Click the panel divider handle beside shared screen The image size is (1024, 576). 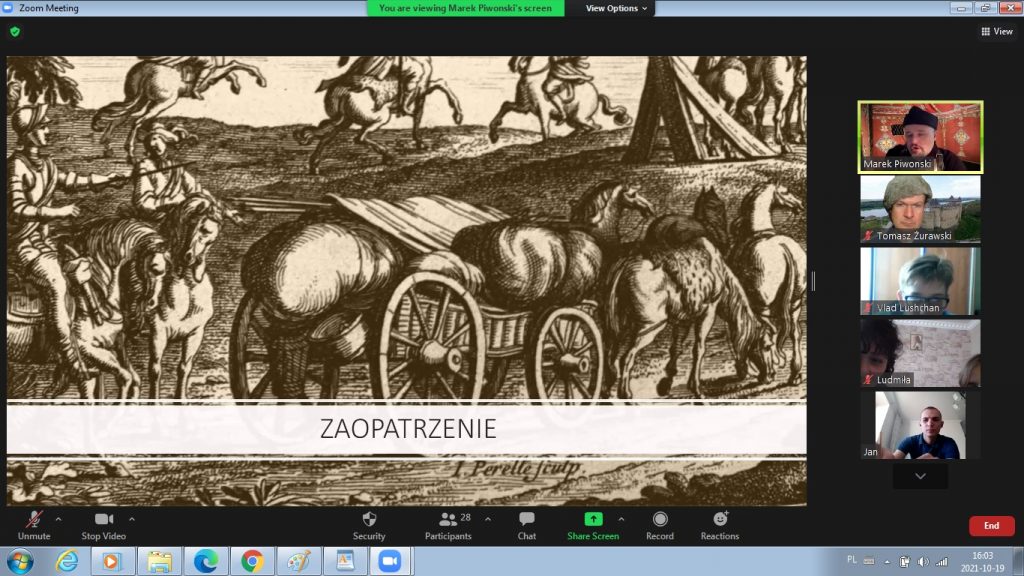pyautogui.click(x=813, y=281)
